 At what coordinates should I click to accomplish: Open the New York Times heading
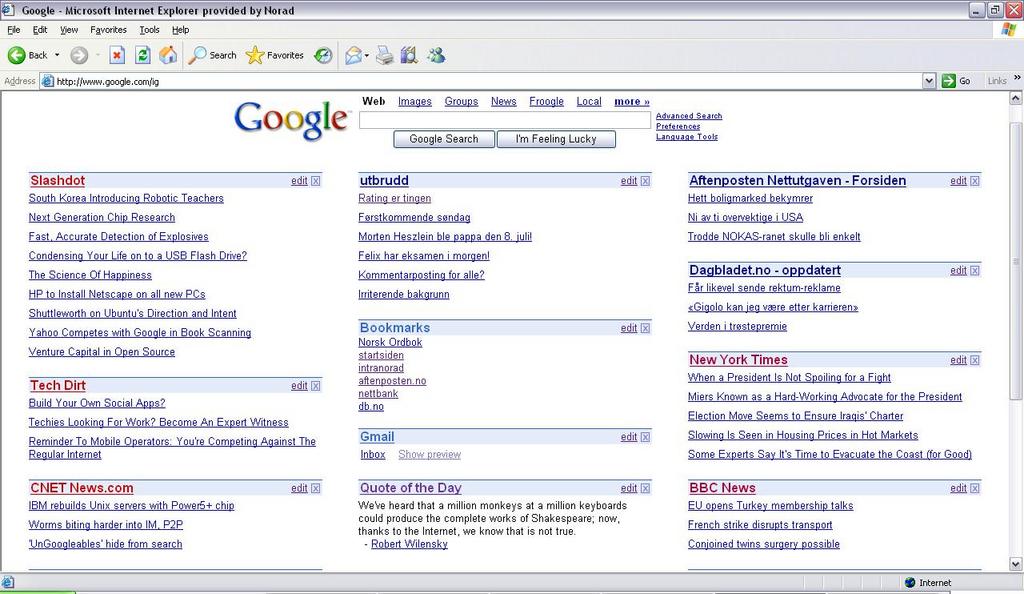(738, 360)
